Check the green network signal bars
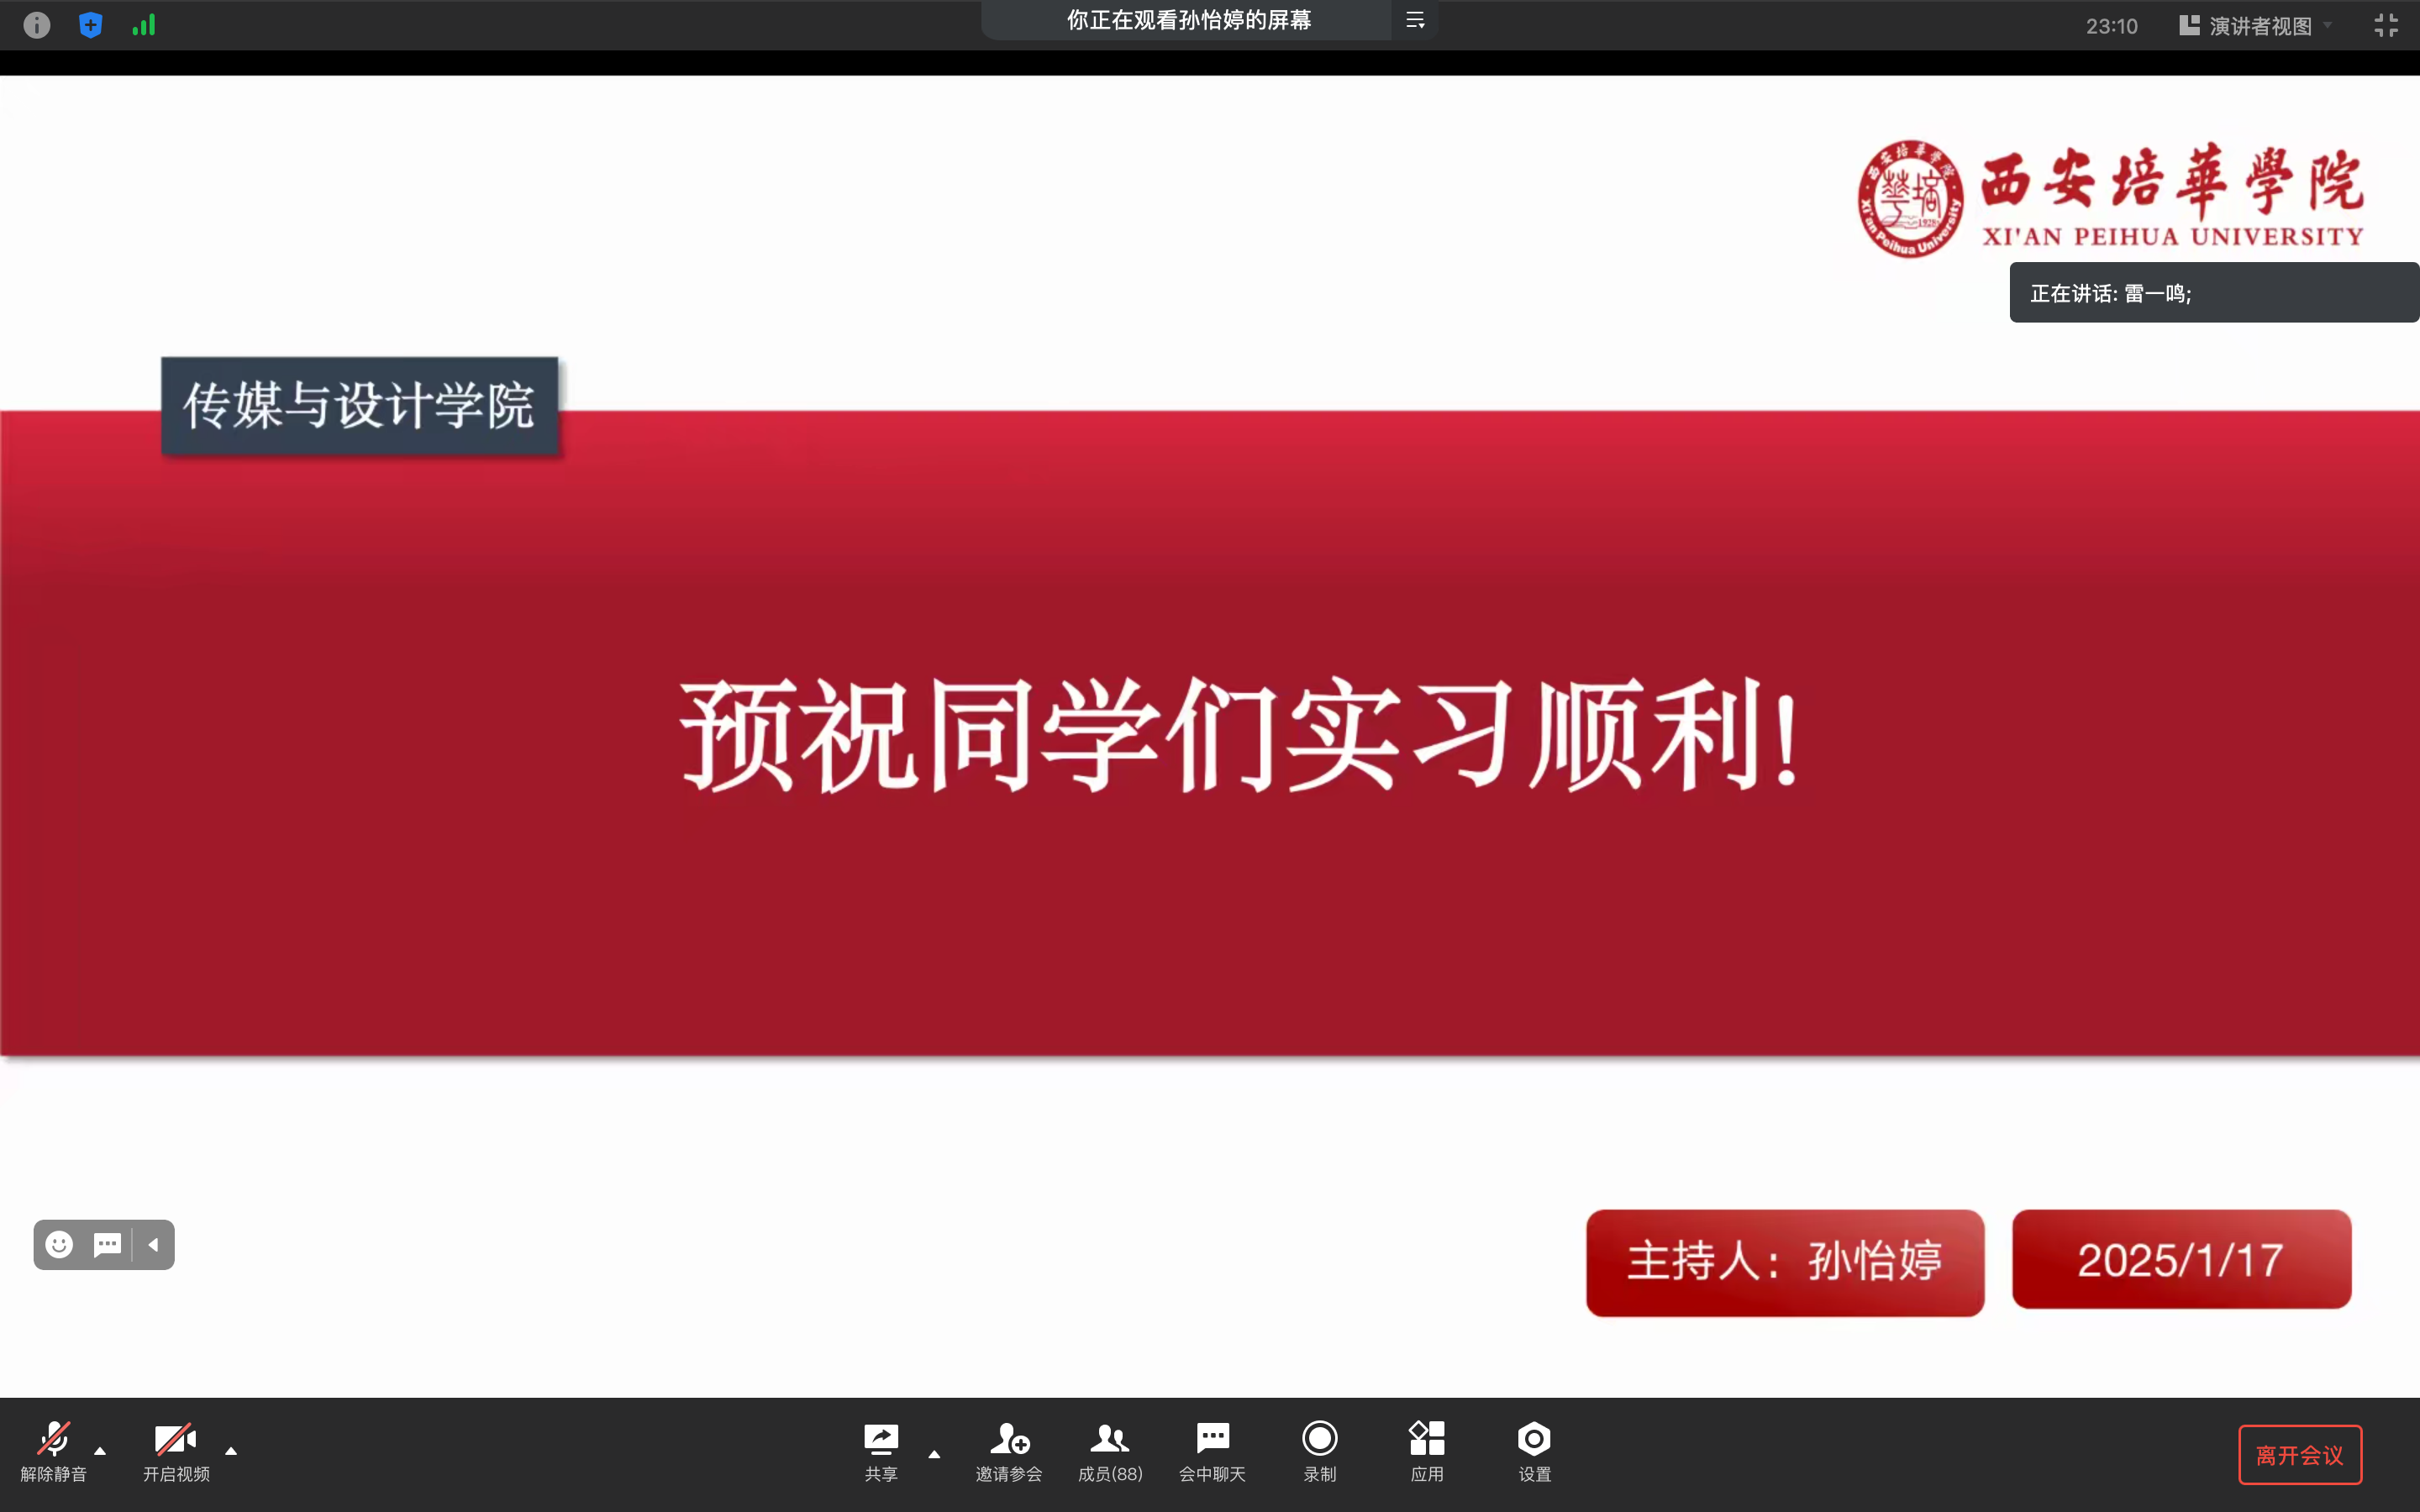 [x=144, y=25]
